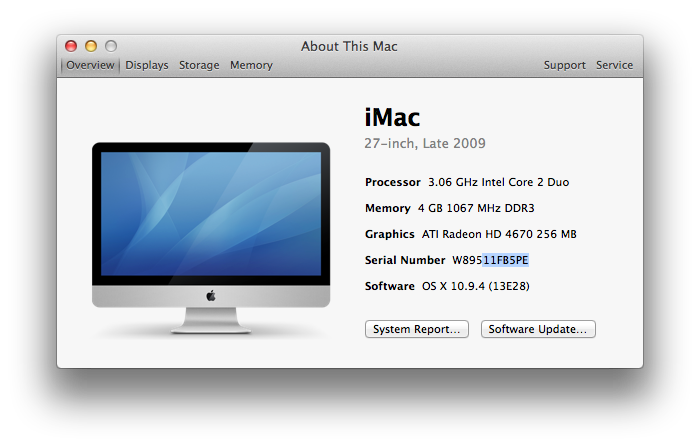Click the About This Mac window title
700x447 pixels.
pyautogui.click(x=349, y=46)
